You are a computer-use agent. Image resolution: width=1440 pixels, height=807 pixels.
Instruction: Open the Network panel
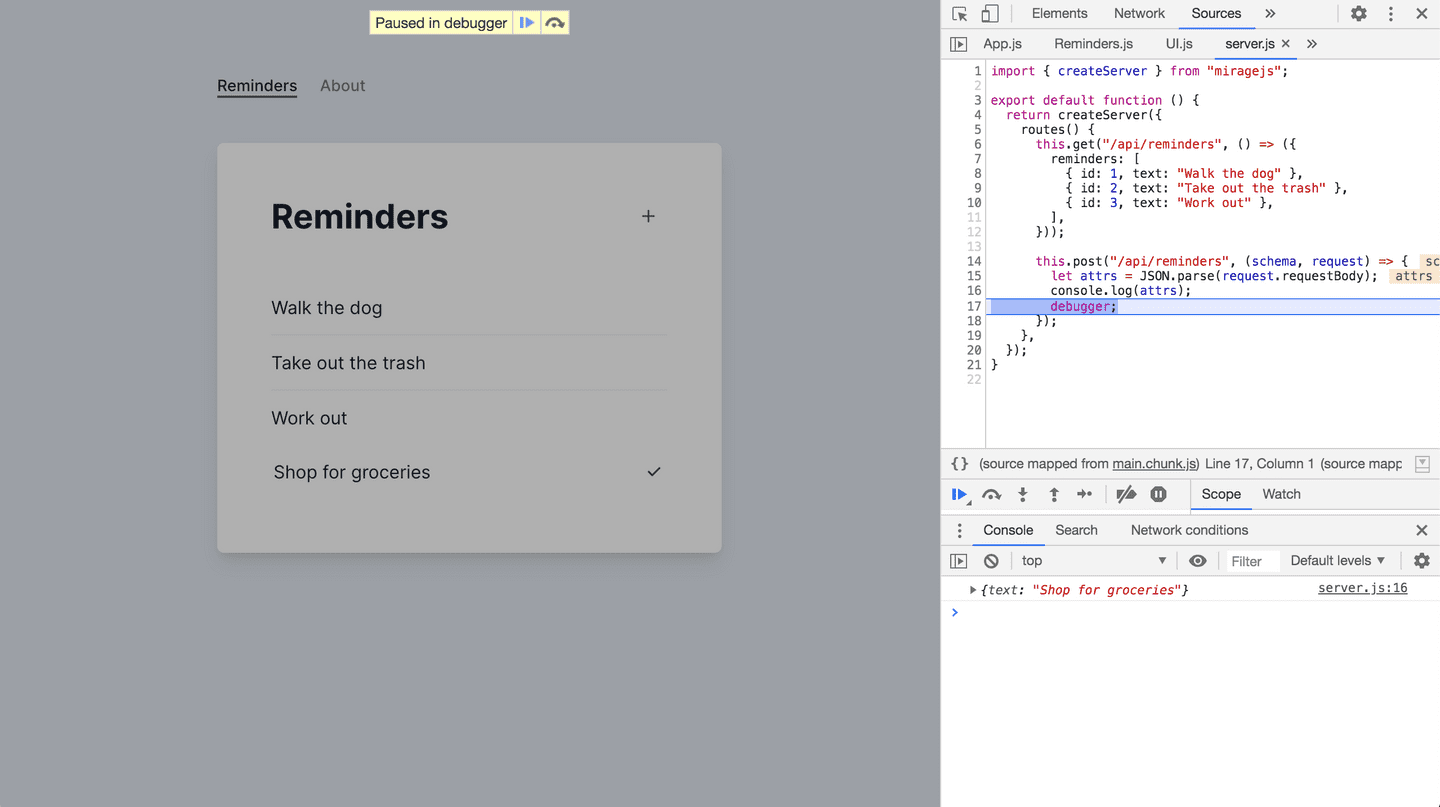1139,13
